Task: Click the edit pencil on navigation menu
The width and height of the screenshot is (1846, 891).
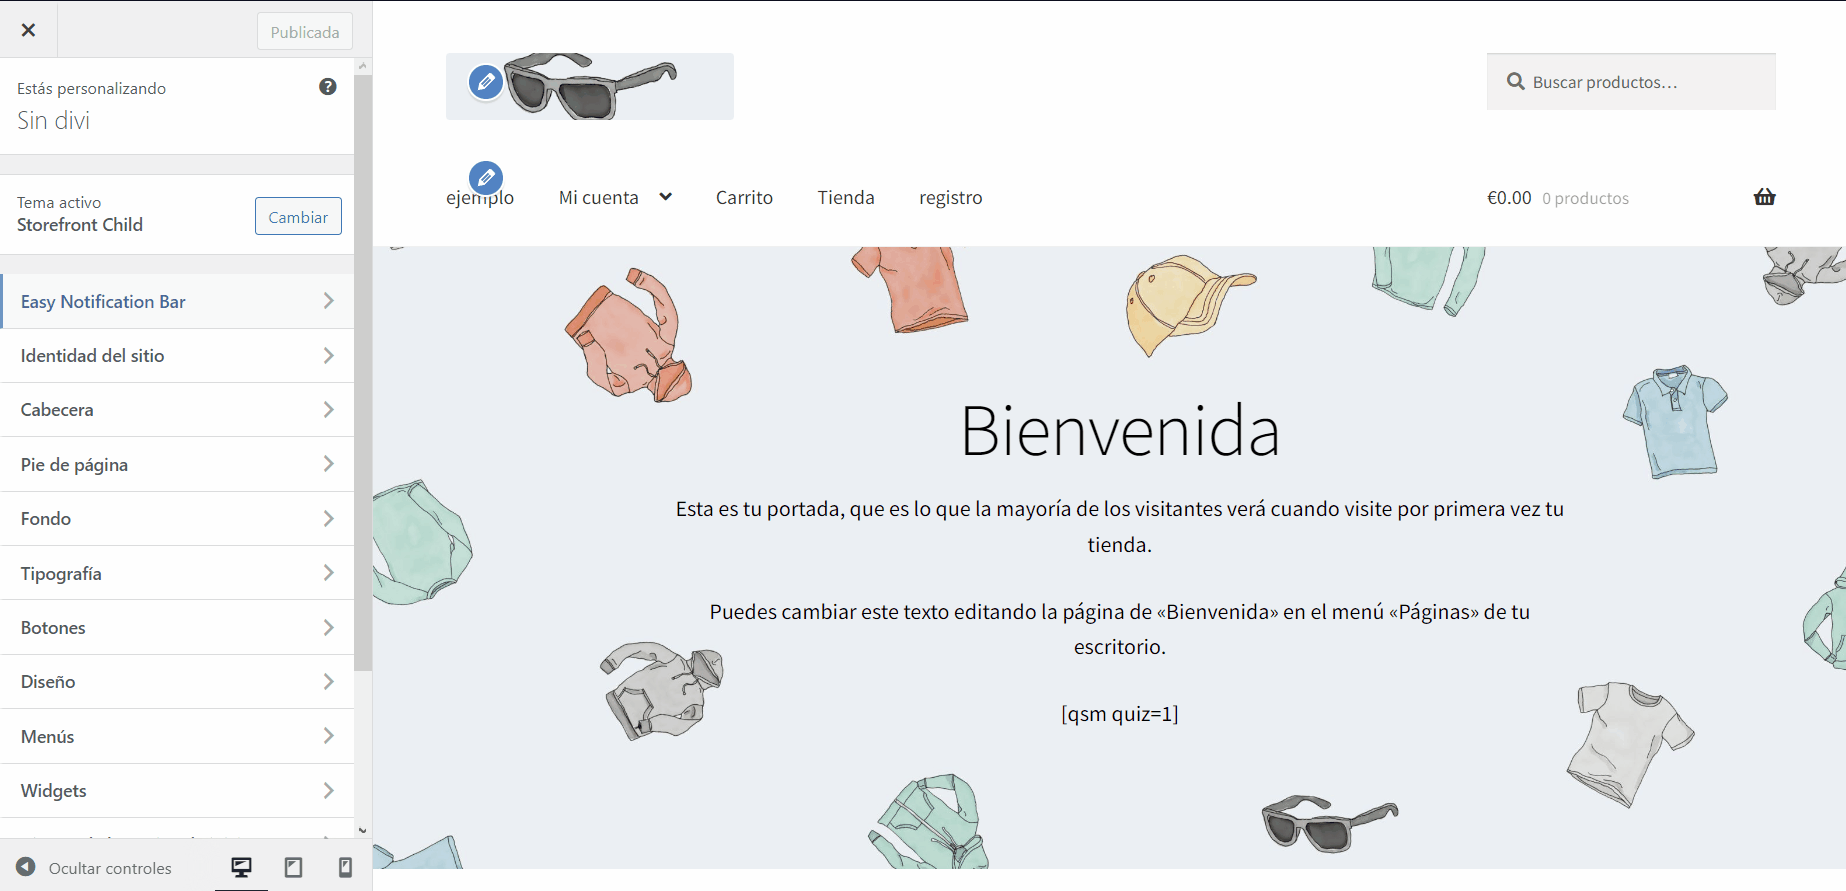Action: pyautogui.click(x=486, y=178)
